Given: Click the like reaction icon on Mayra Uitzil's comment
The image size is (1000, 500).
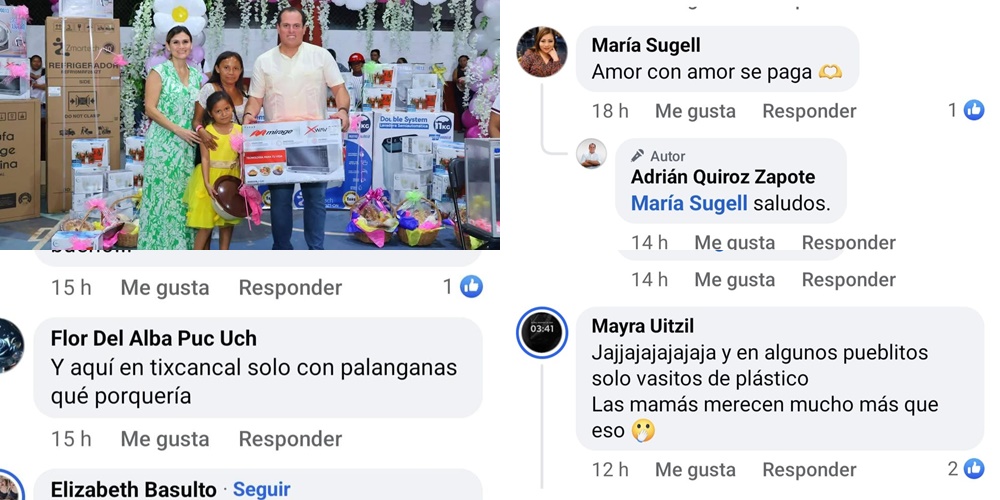Looking at the screenshot, I should point(973,469).
